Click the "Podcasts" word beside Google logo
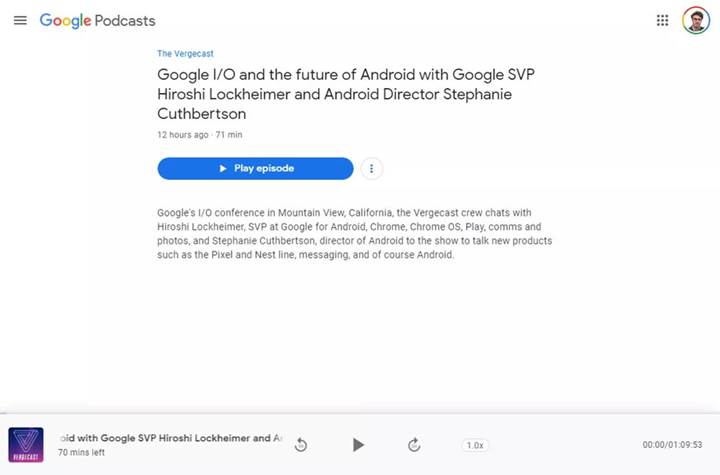720x475 pixels. click(x=125, y=21)
